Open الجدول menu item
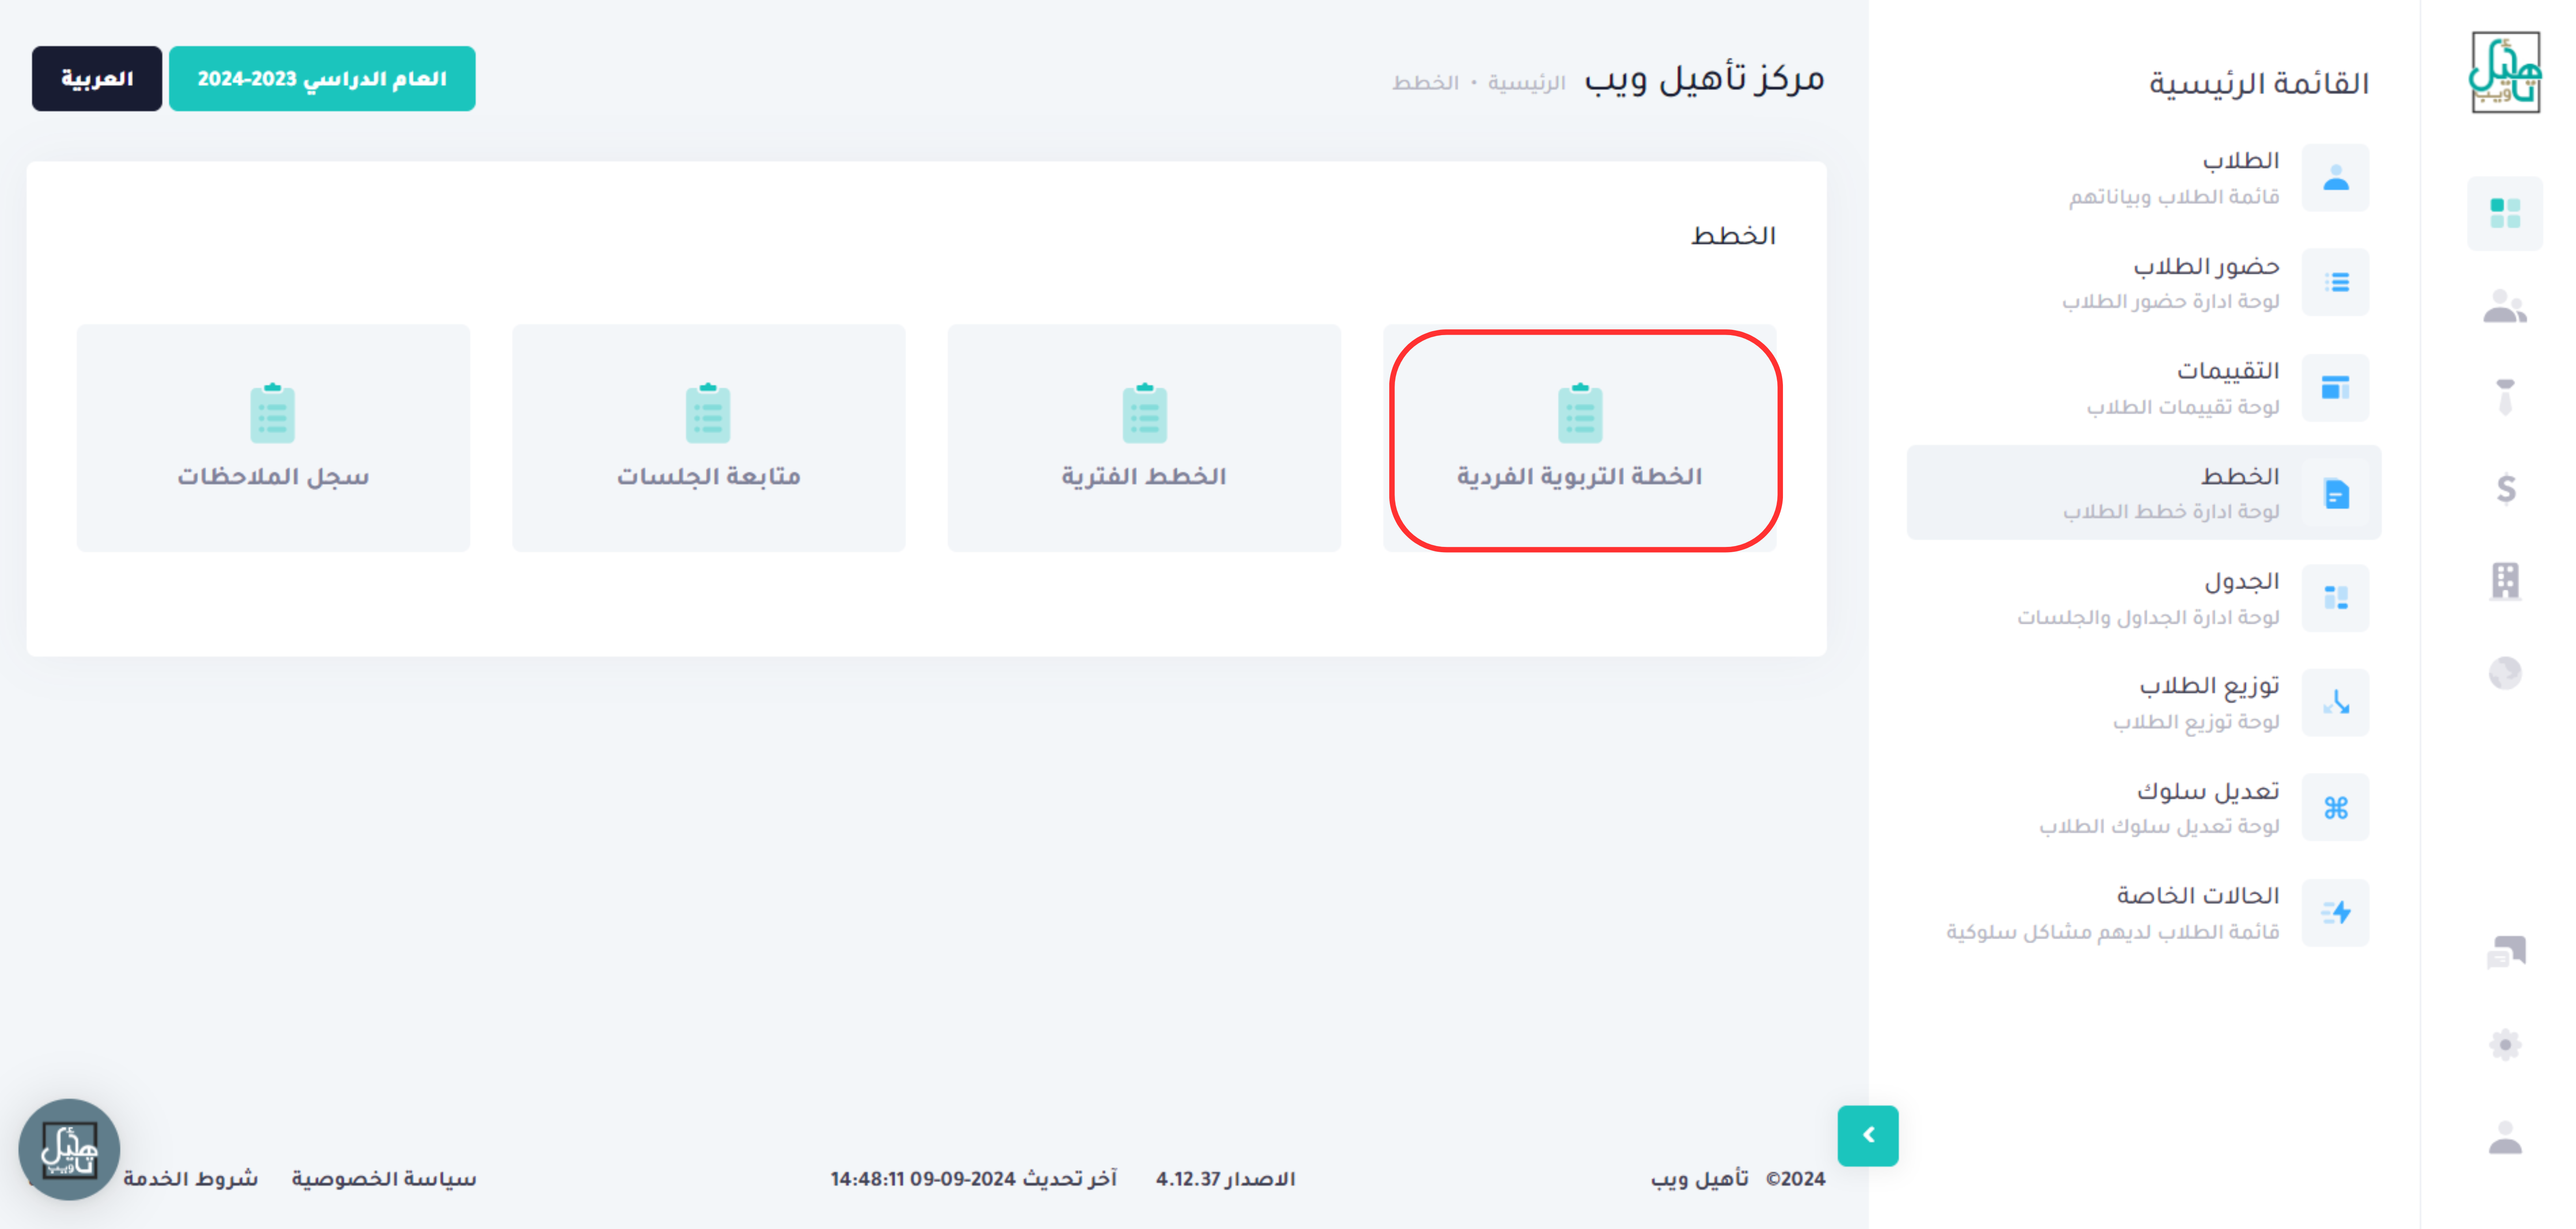The image size is (2576, 1229). click(x=2143, y=598)
